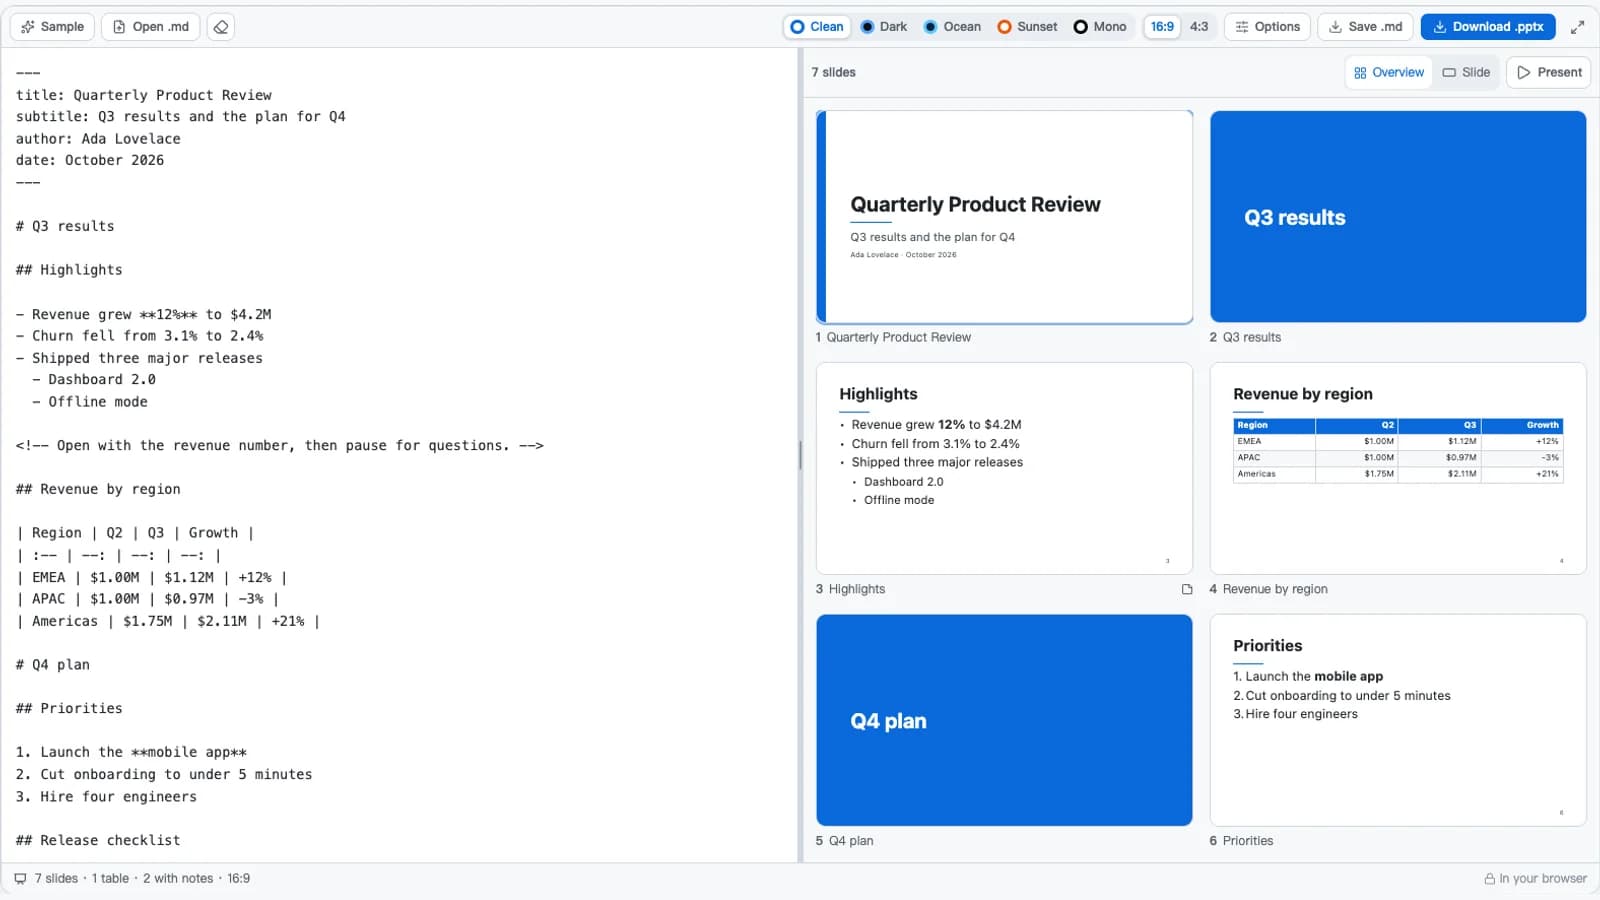
Task: Click the '| Americas | $1.75M' table row in editor
Action: pyautogui.click(x=168, y=621)
